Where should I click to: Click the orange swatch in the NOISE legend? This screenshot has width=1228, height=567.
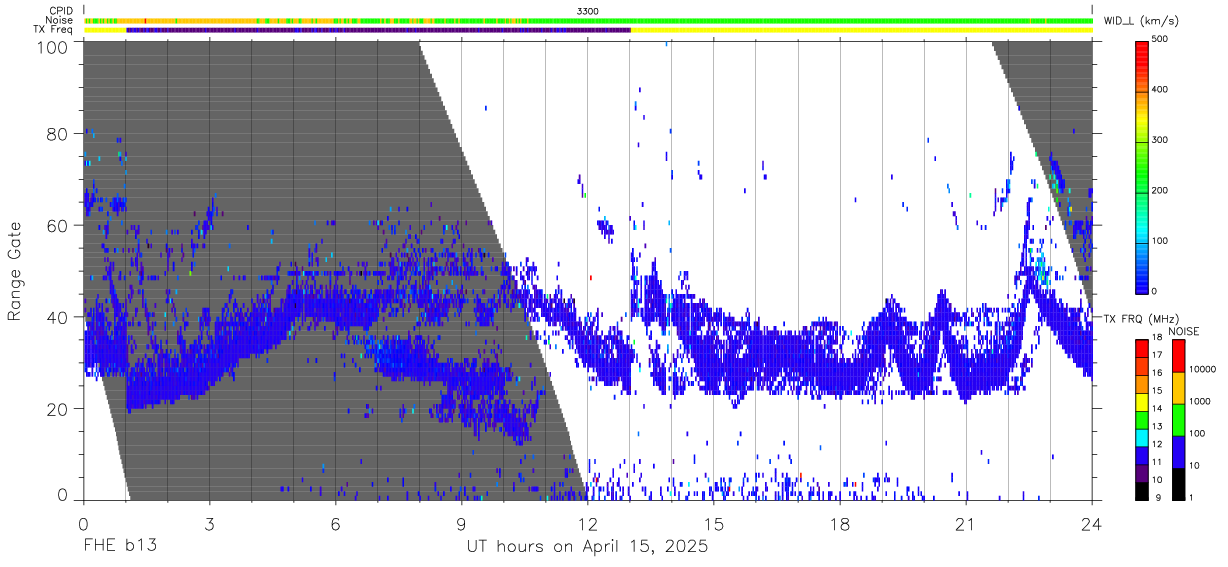tap(1178, 387)
